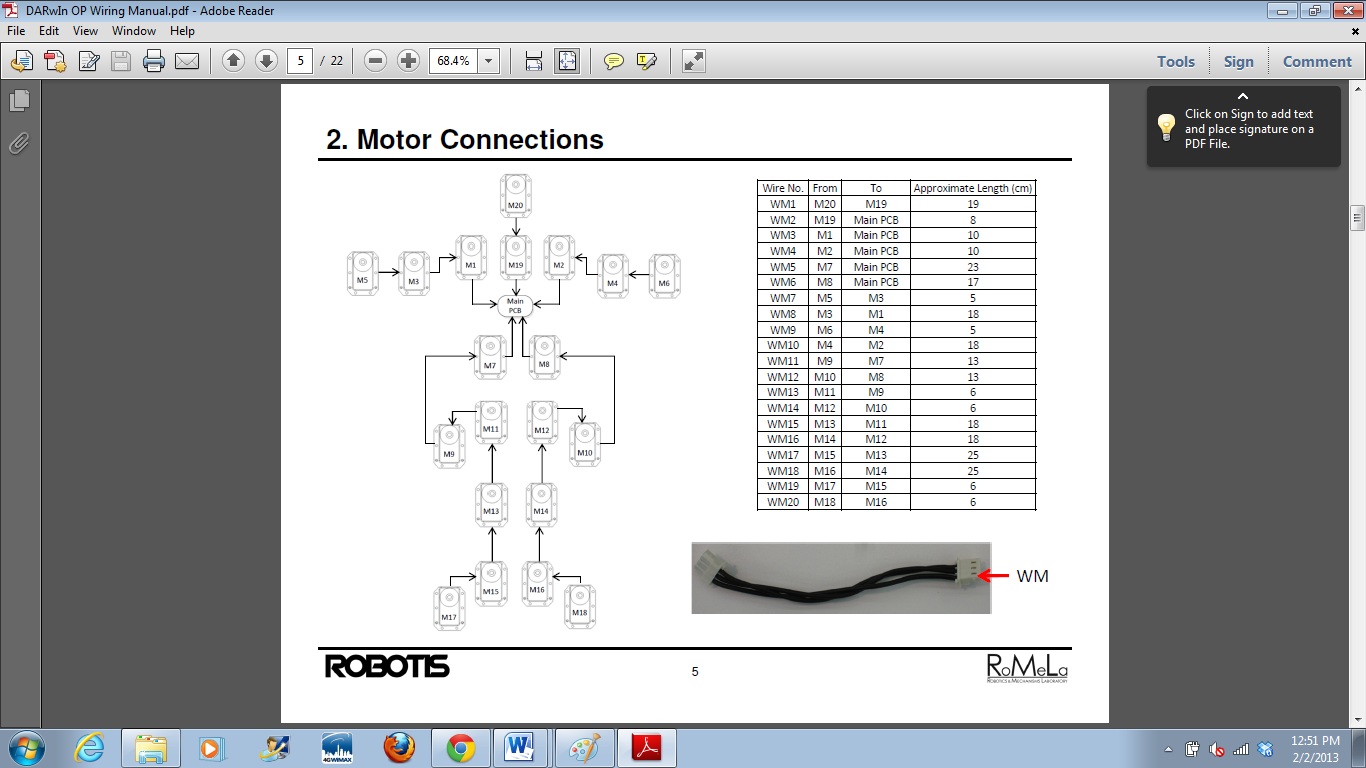Open the Edit menu
Viewport: 1366px width, 768px height.
49,31
